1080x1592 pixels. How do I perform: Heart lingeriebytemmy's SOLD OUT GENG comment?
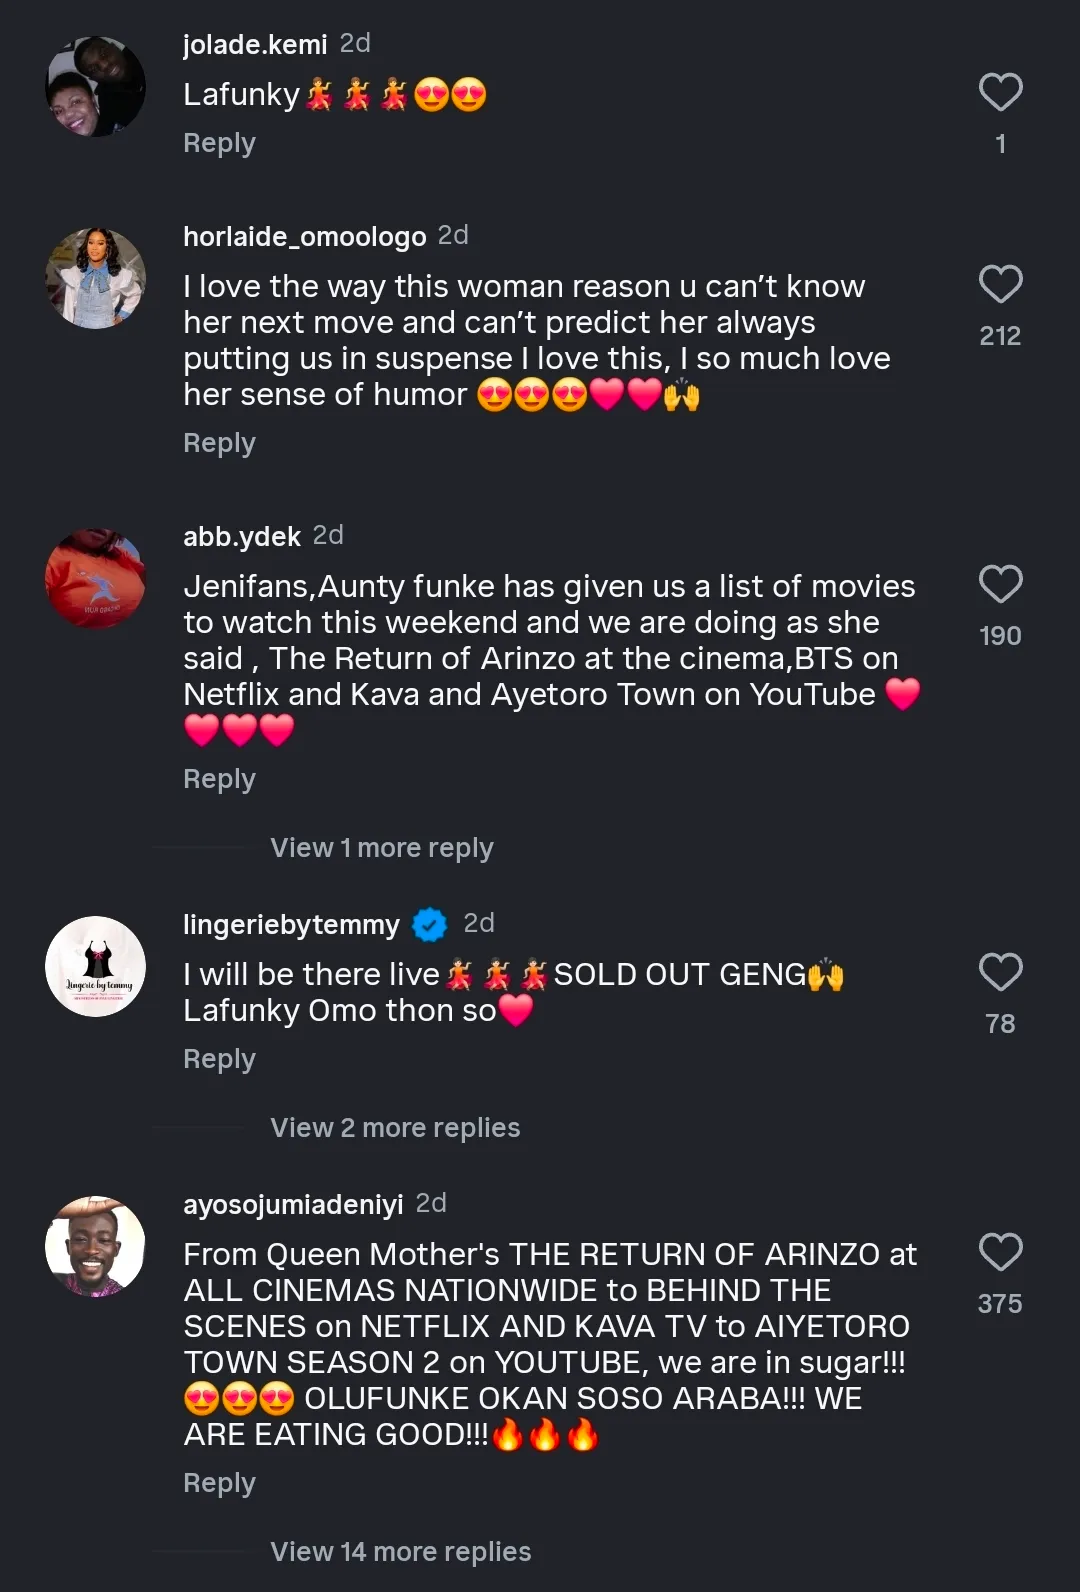(1000, 973)
